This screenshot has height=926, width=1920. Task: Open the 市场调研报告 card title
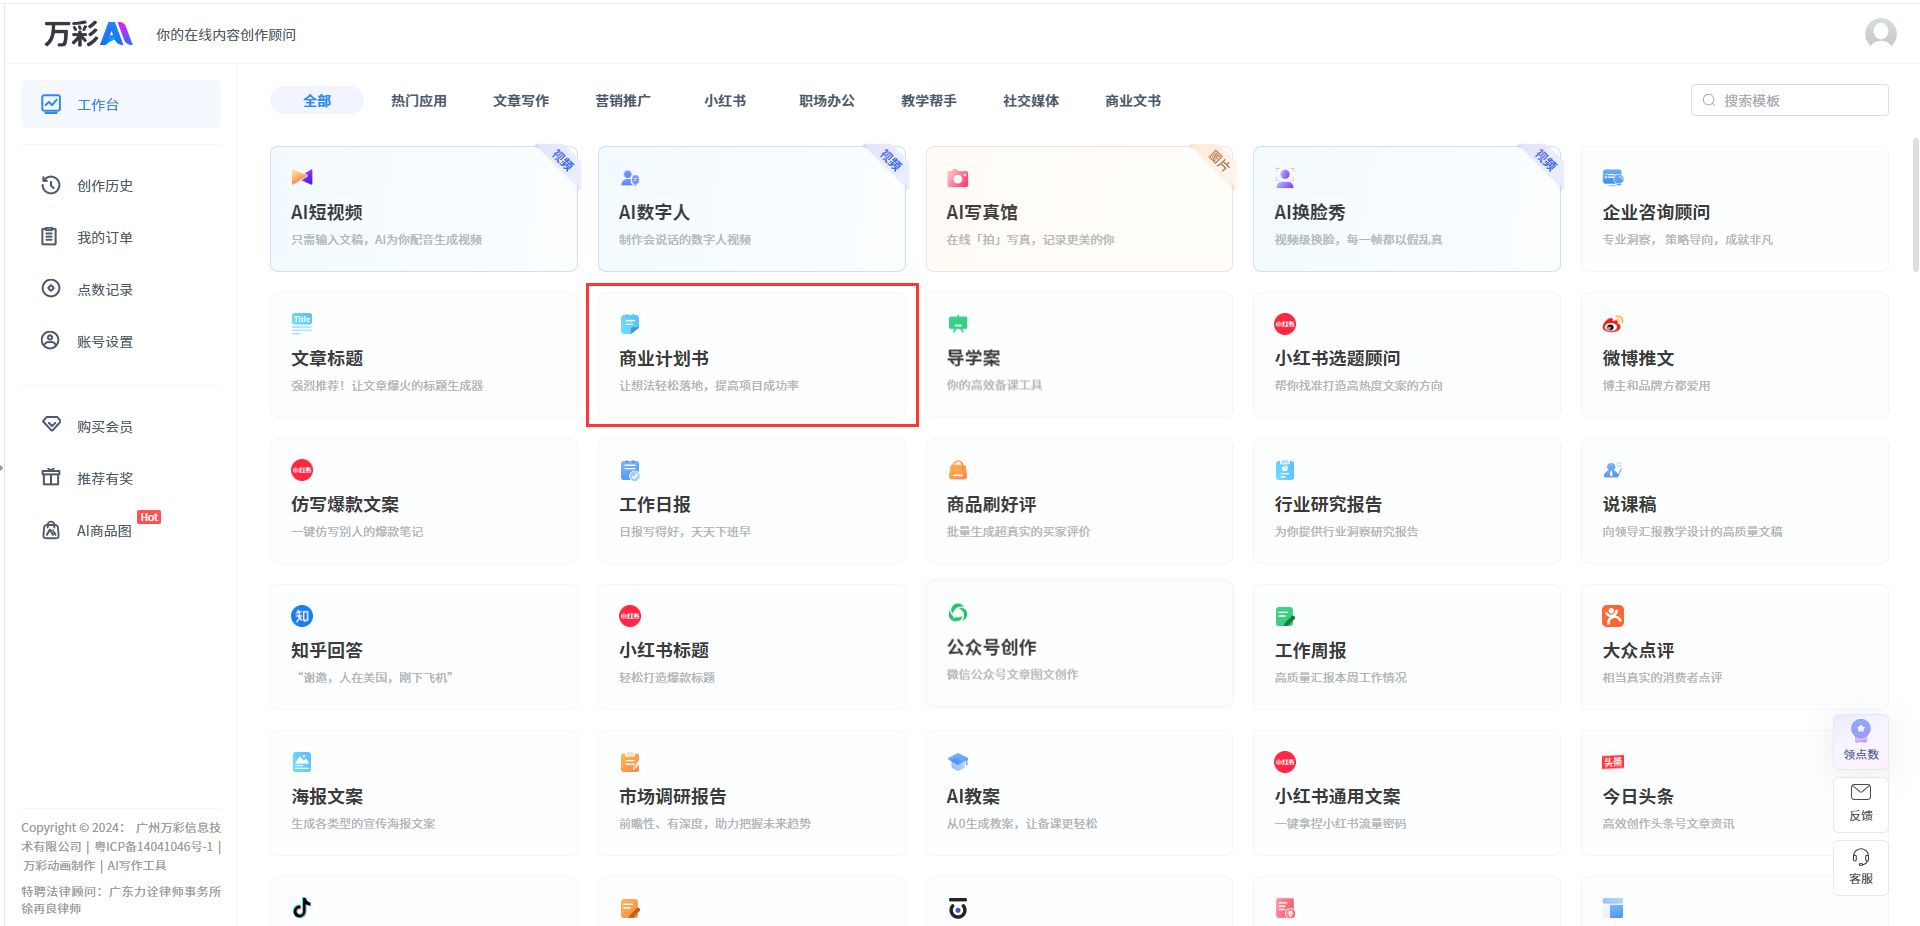click(673, 797)
